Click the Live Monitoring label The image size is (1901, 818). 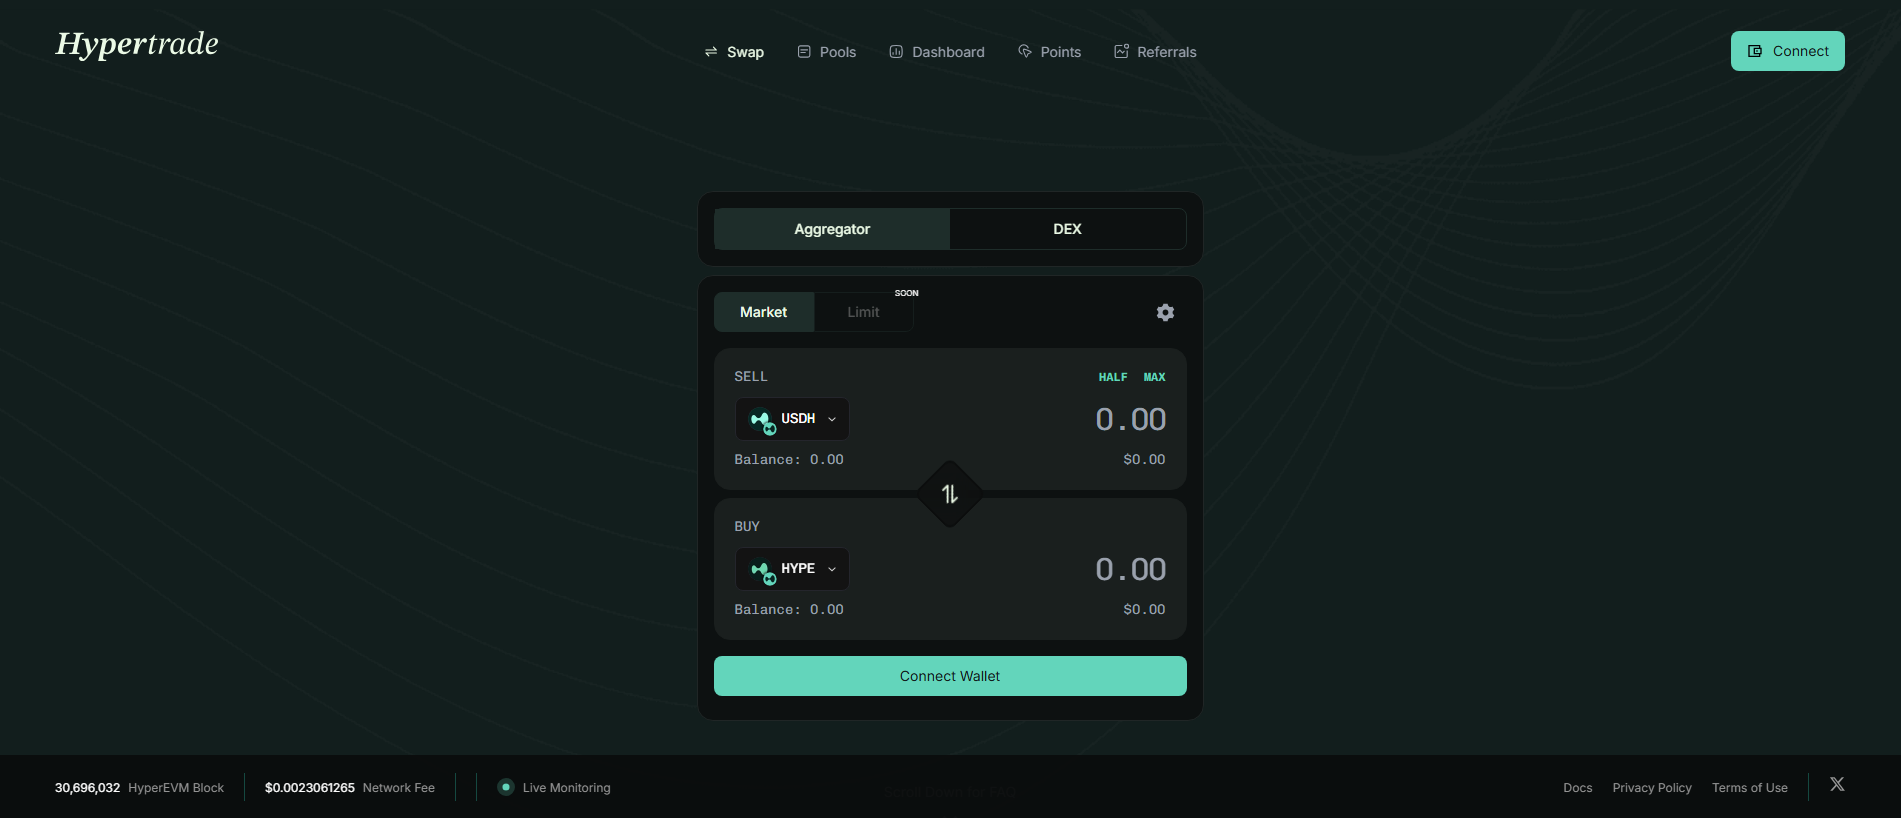click(x=566, y=788)
